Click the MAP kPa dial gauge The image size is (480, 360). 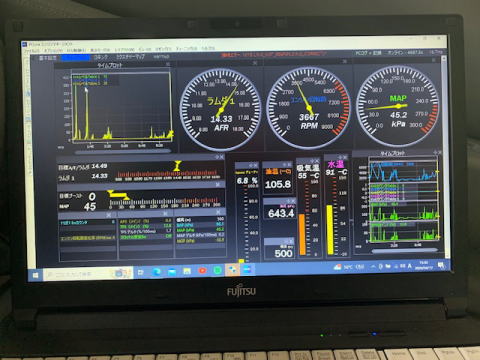coord(397,106)
